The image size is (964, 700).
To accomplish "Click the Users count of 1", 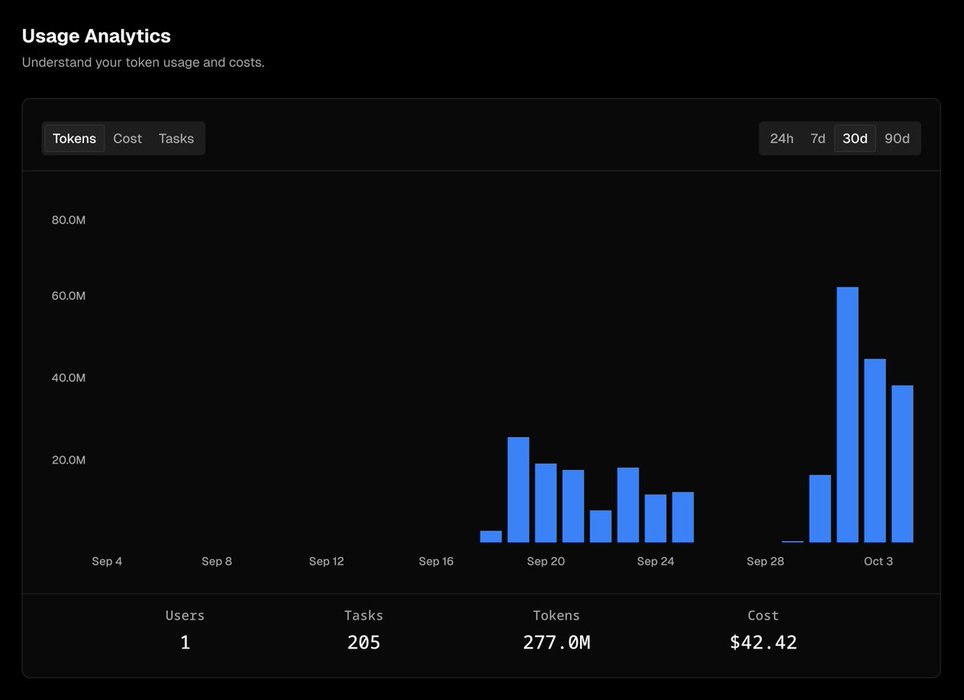I will click(x=185, y=643).
